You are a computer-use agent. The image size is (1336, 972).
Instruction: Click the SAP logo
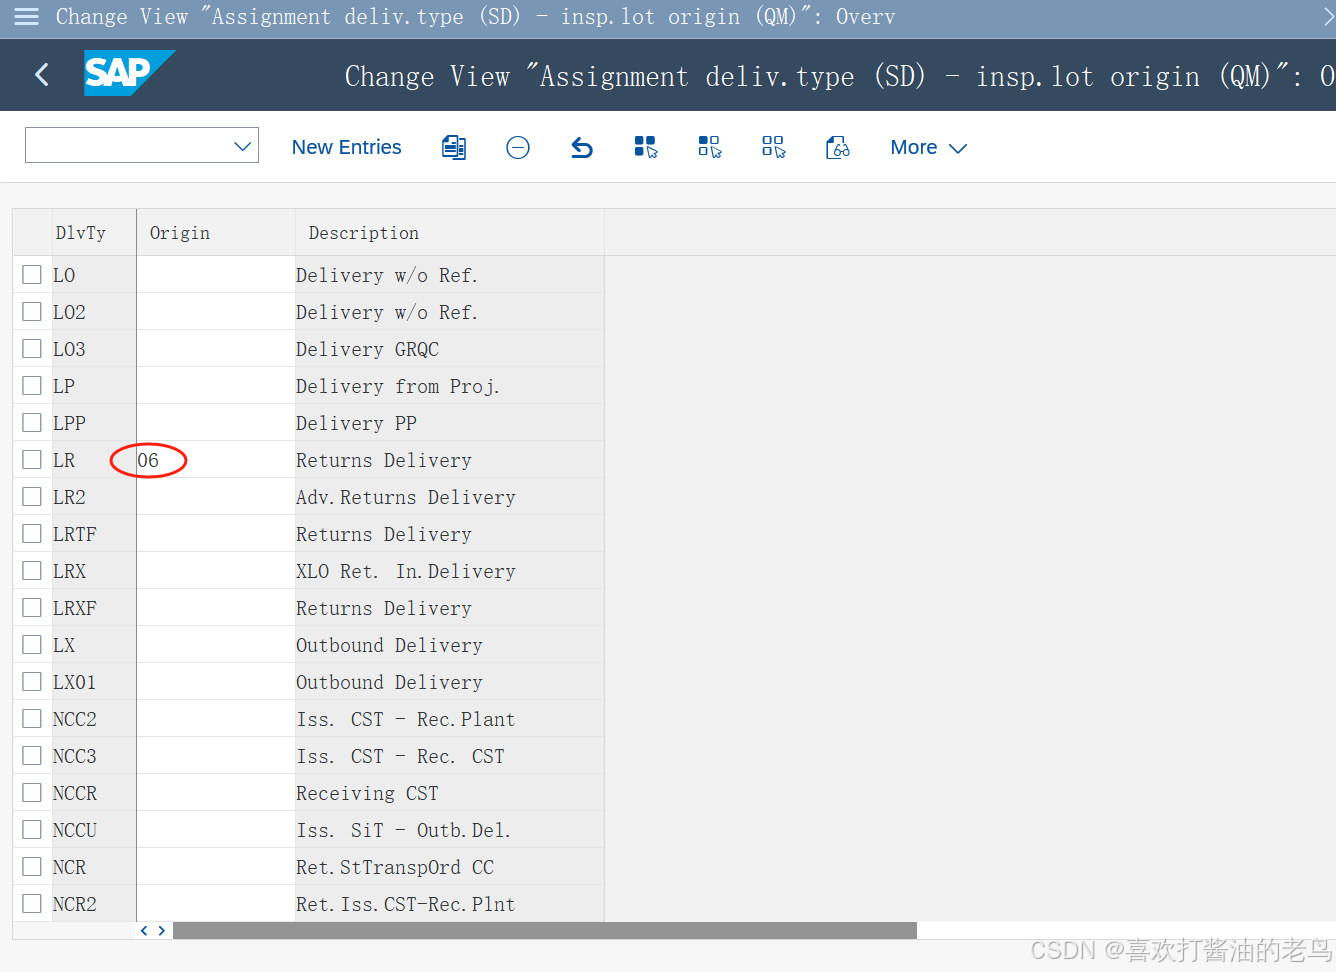click(129, 73)
